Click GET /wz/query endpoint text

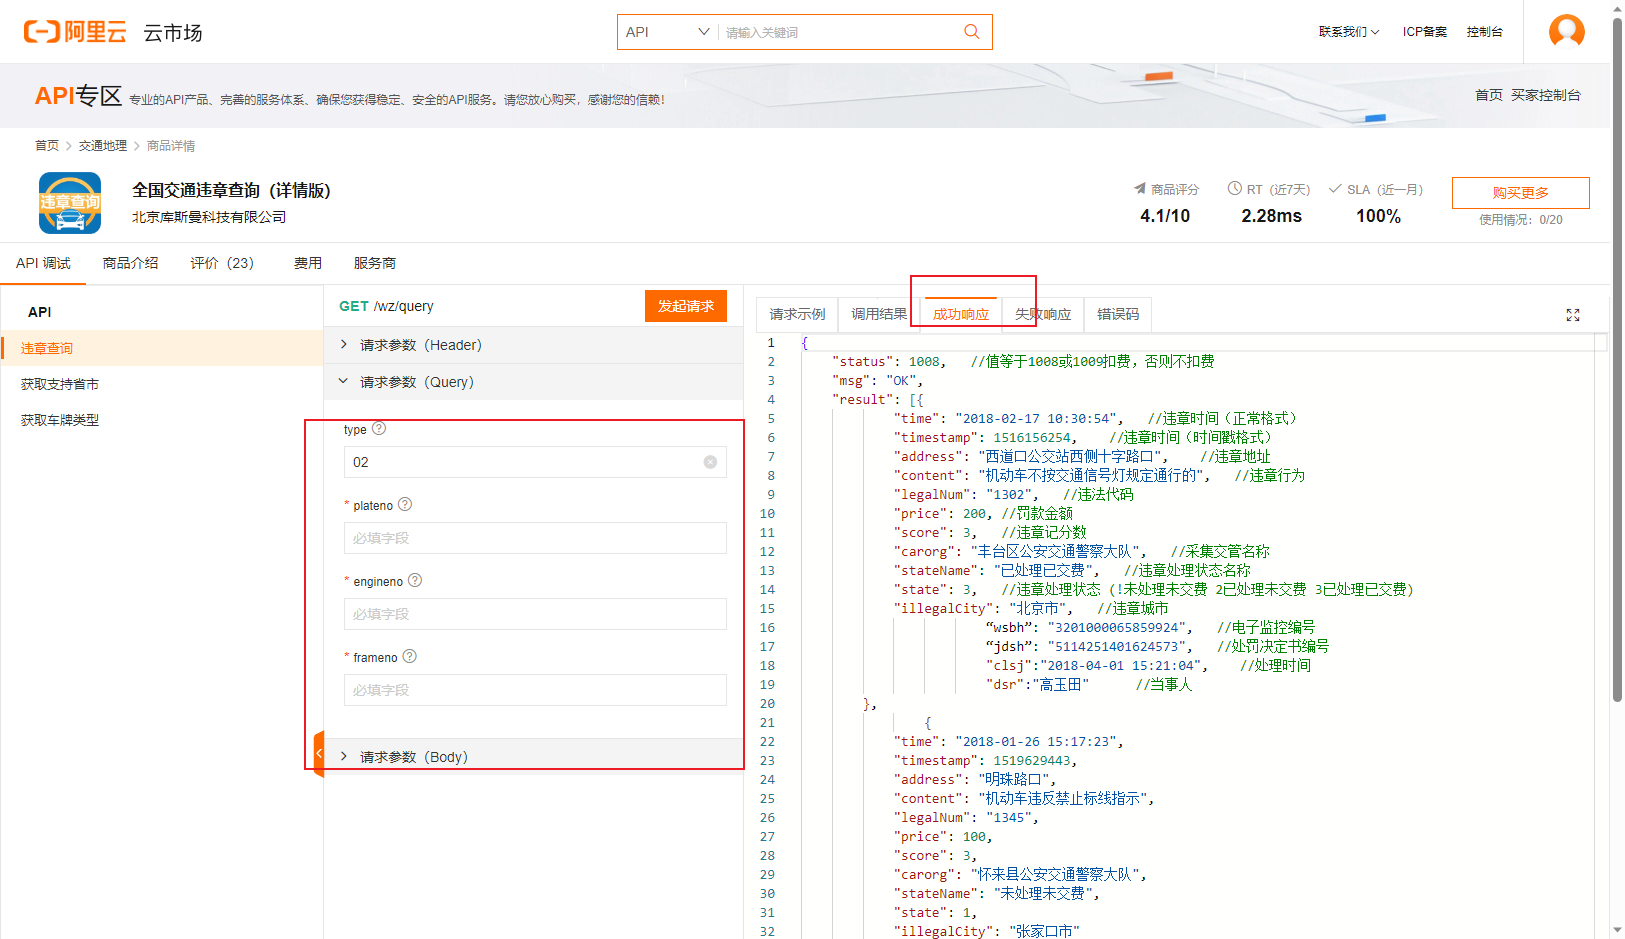(x=386, y=306)
